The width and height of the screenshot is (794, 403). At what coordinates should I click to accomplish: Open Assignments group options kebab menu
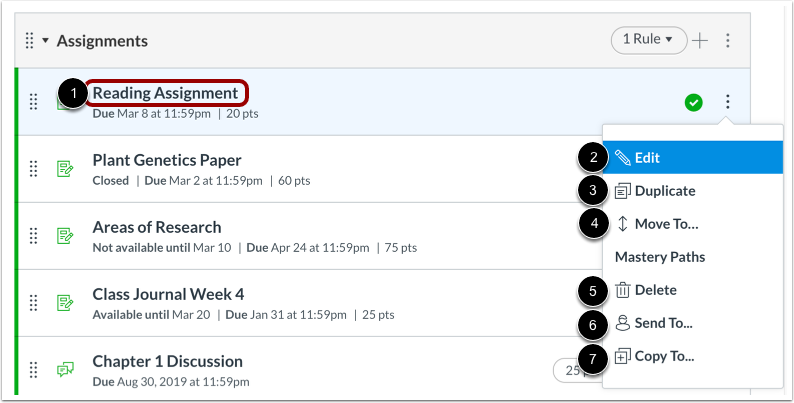point(728,41)
